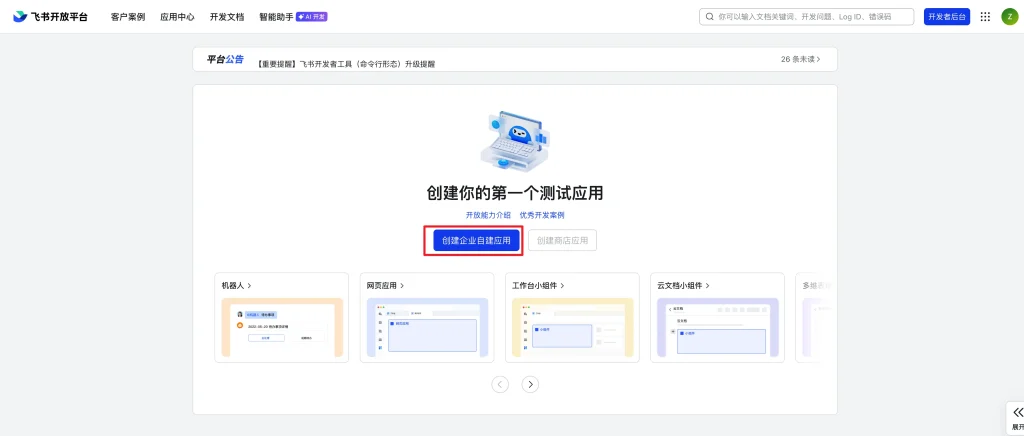Screen dimensions: 1024x436
Task: Open 应用中心 menu item
Action: 177,17
